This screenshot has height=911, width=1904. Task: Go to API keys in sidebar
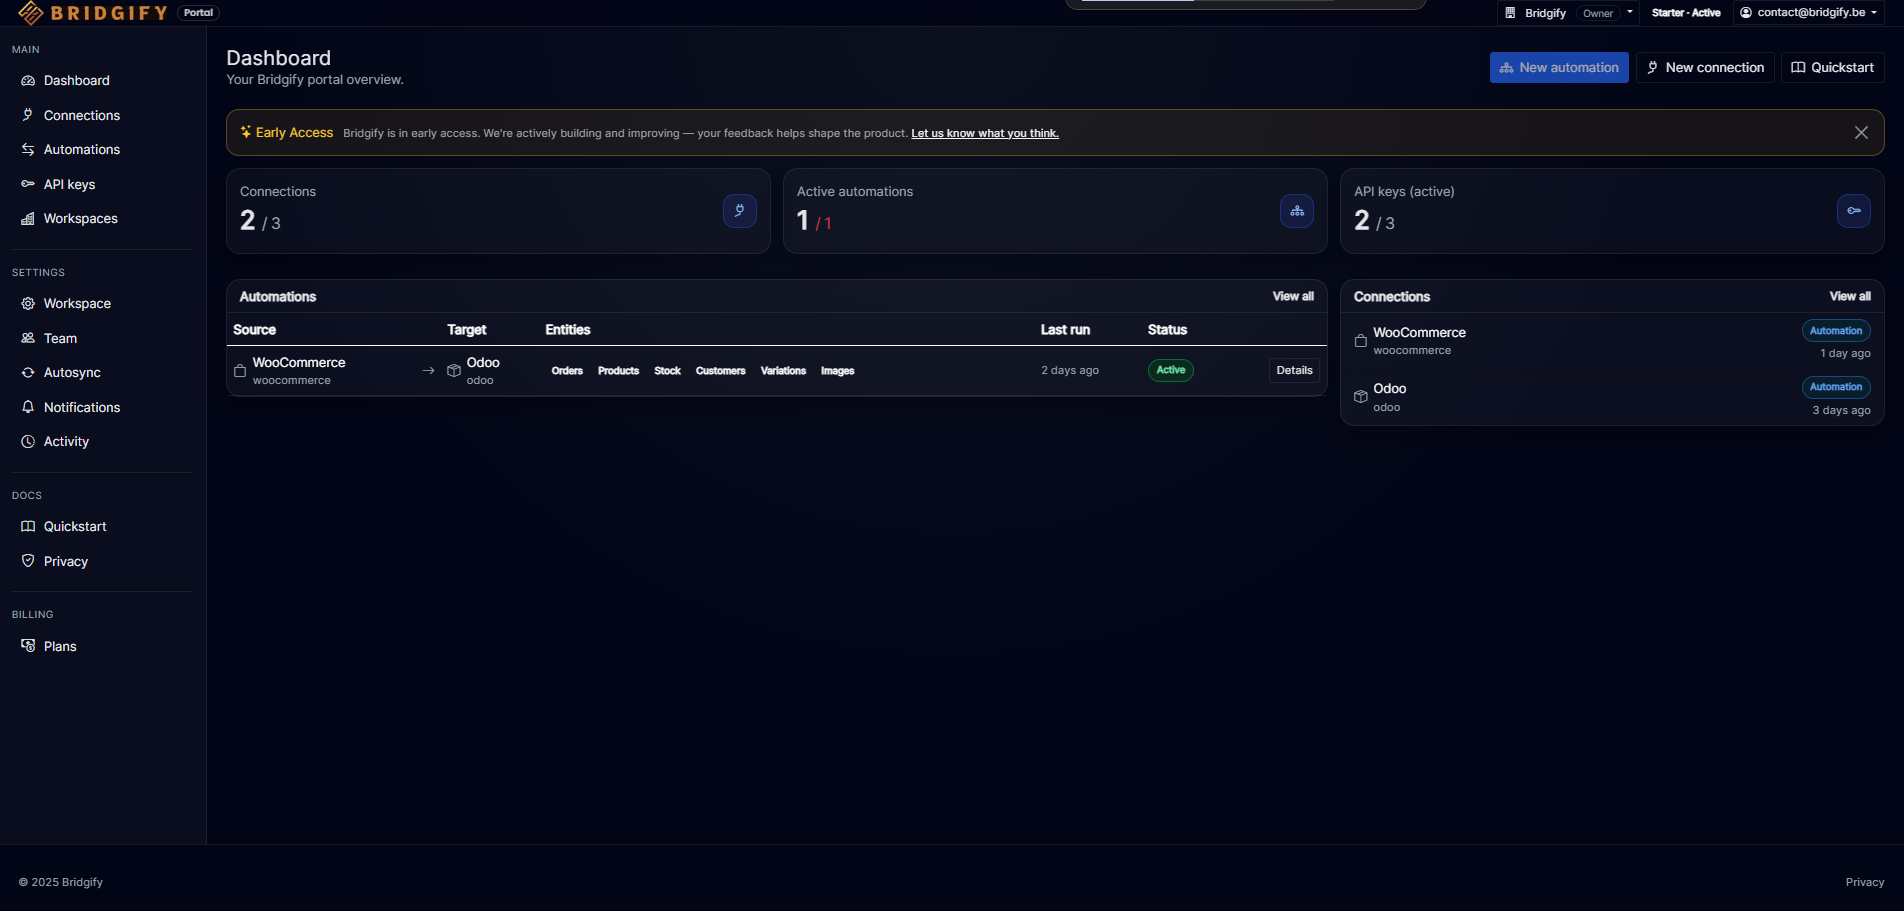tap(69, 185)
